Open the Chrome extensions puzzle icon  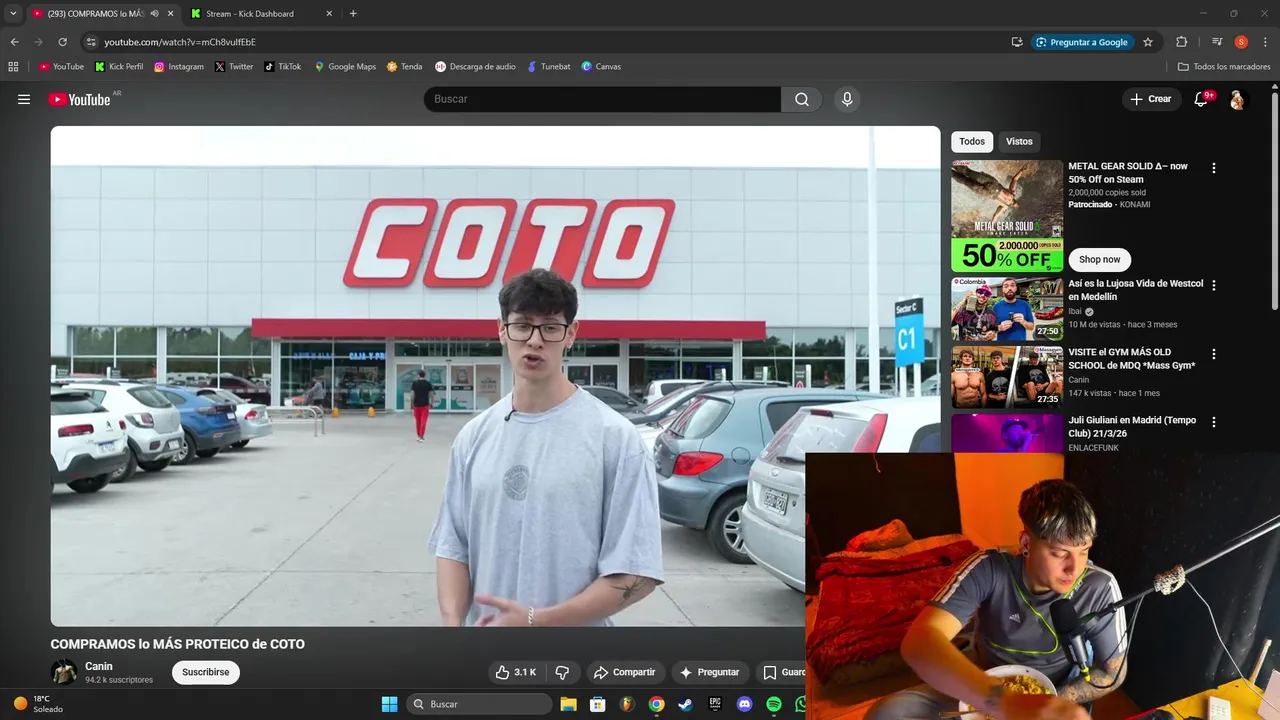1181,42
